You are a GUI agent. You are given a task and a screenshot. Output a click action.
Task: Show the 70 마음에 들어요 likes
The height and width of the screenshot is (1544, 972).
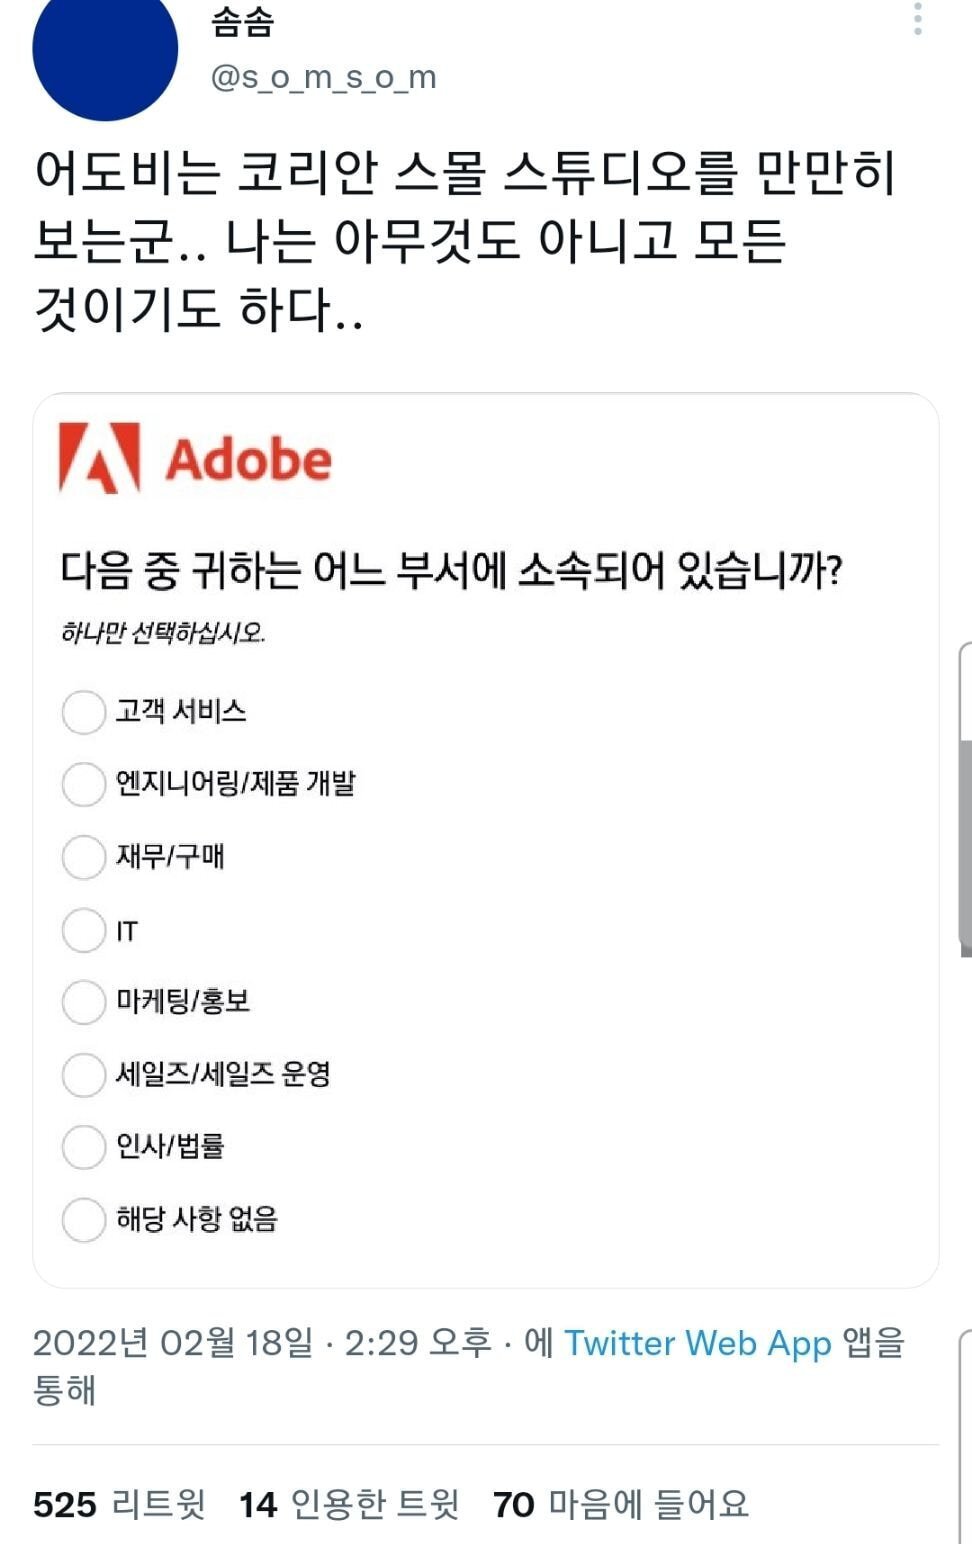click(x=620, y=1504)
